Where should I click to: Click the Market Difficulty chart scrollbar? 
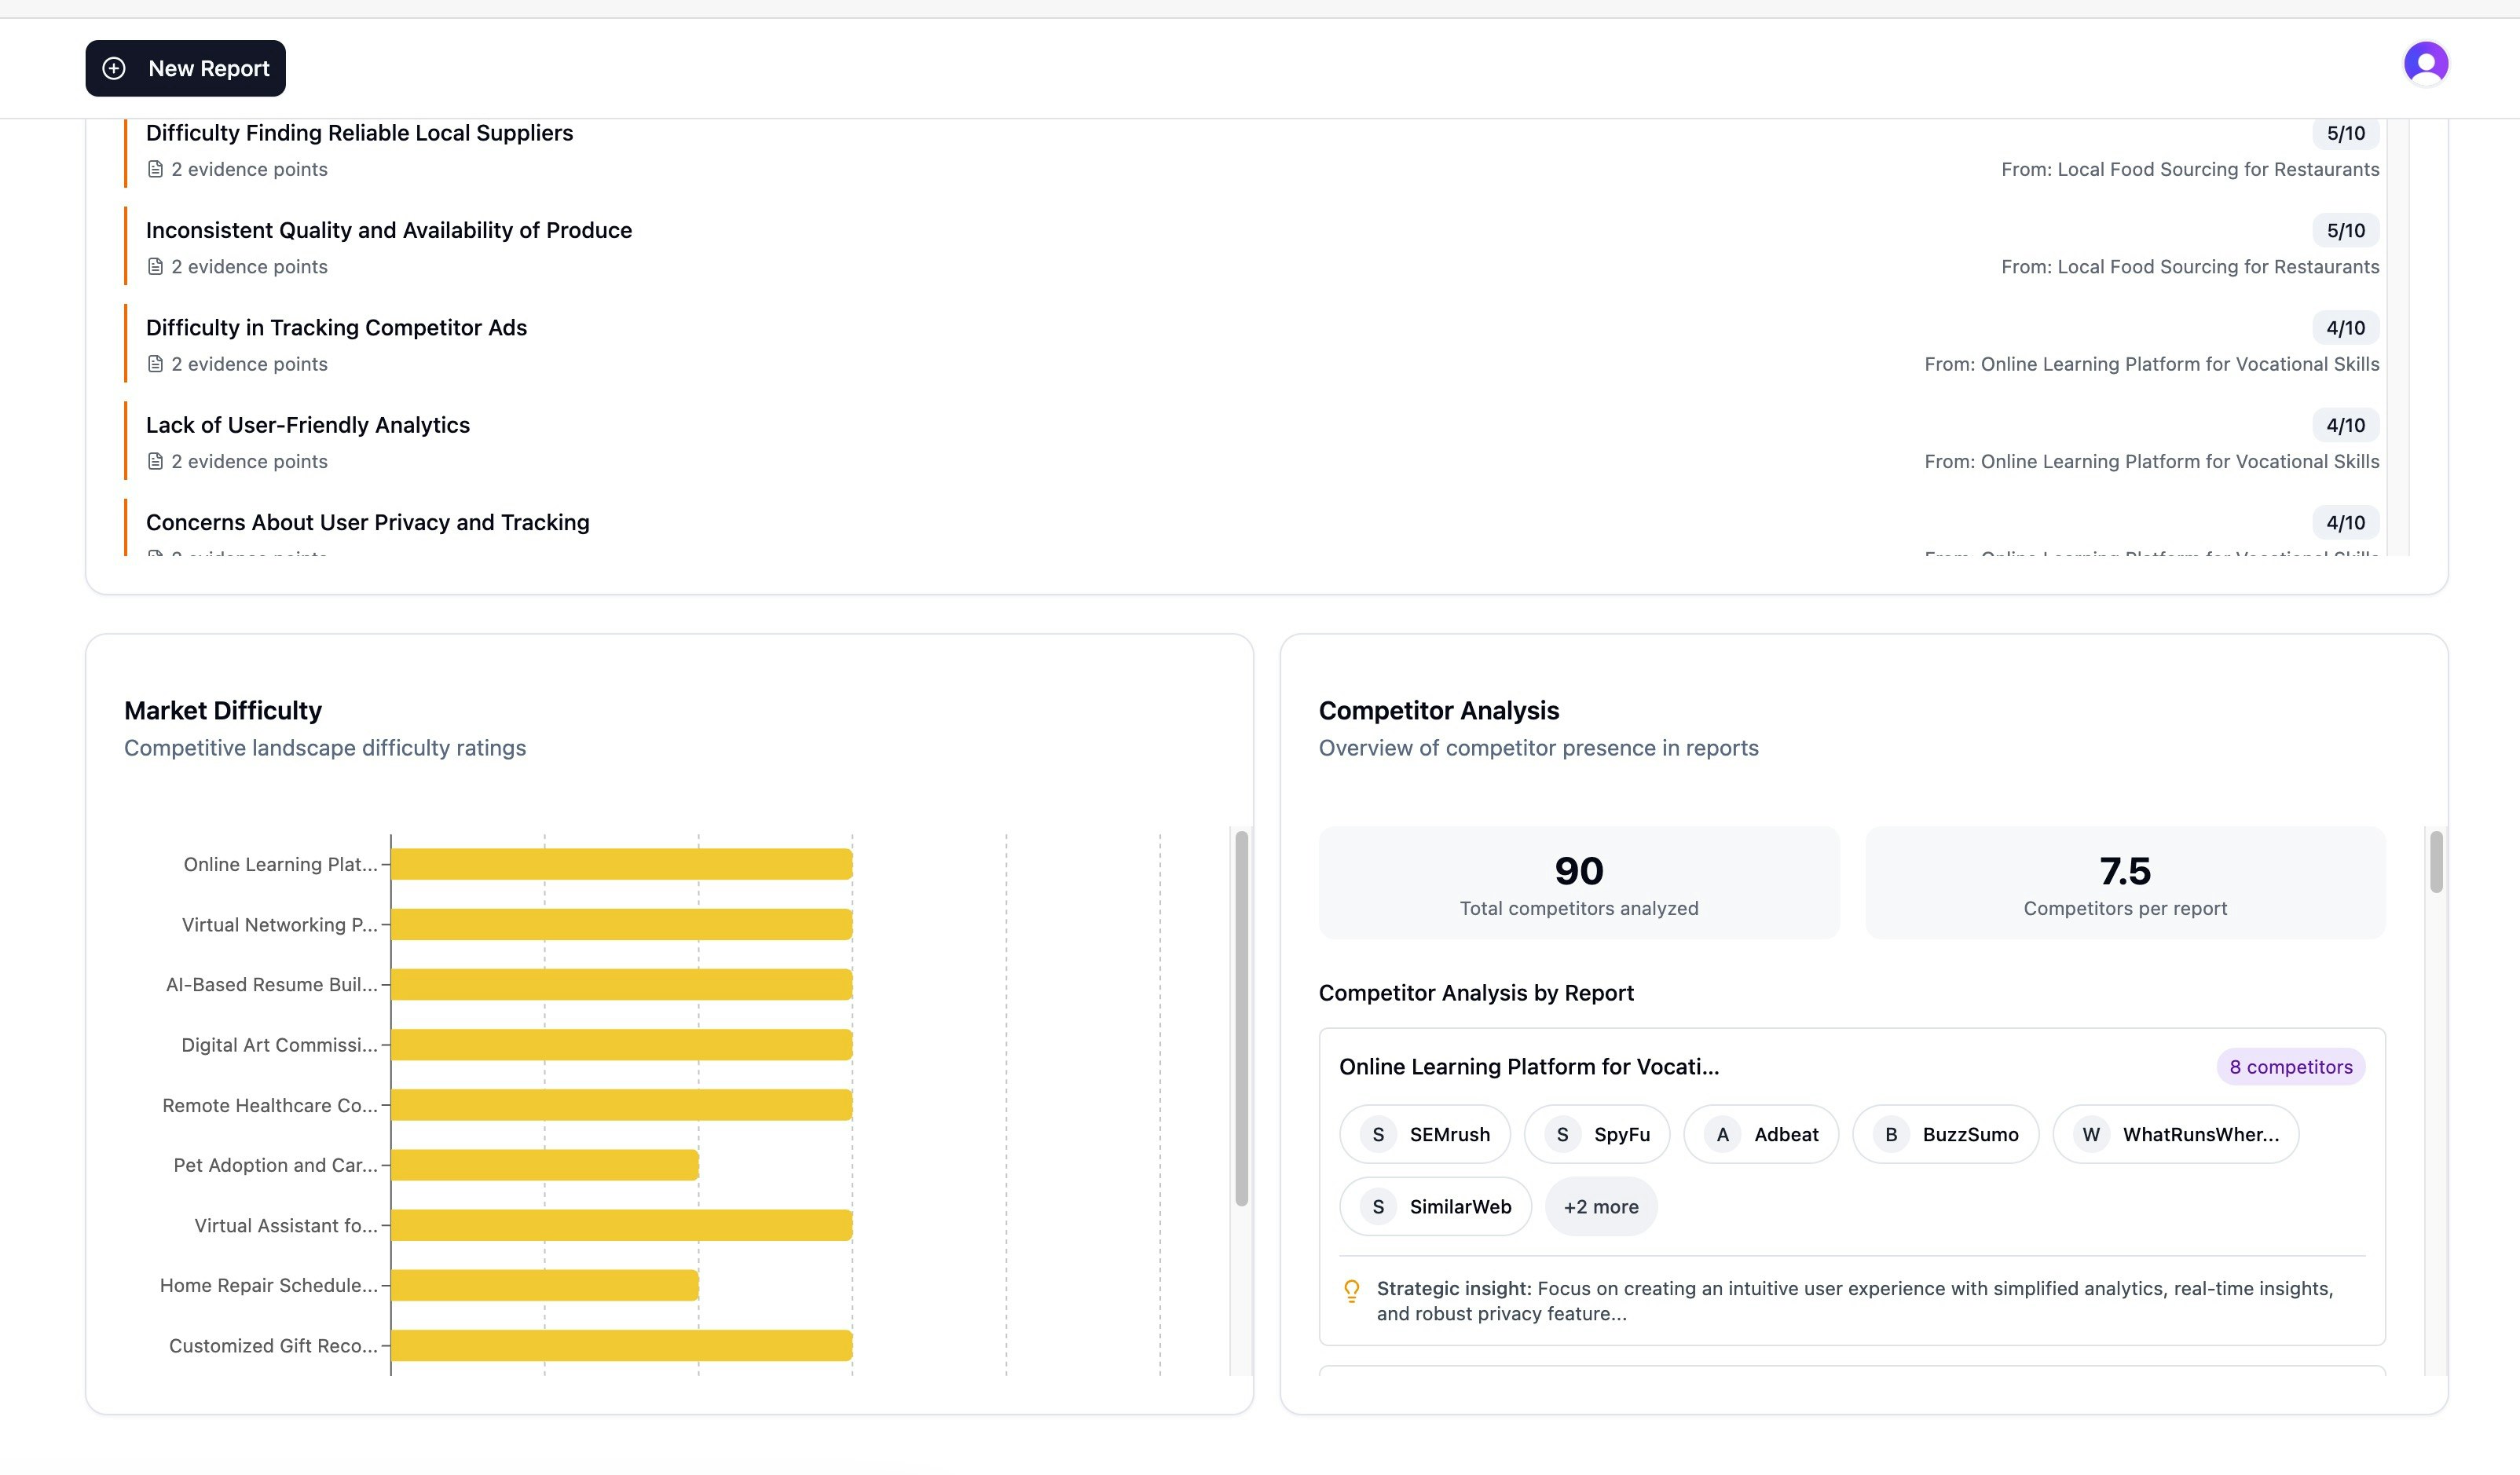click(x=1241, y=1018)
